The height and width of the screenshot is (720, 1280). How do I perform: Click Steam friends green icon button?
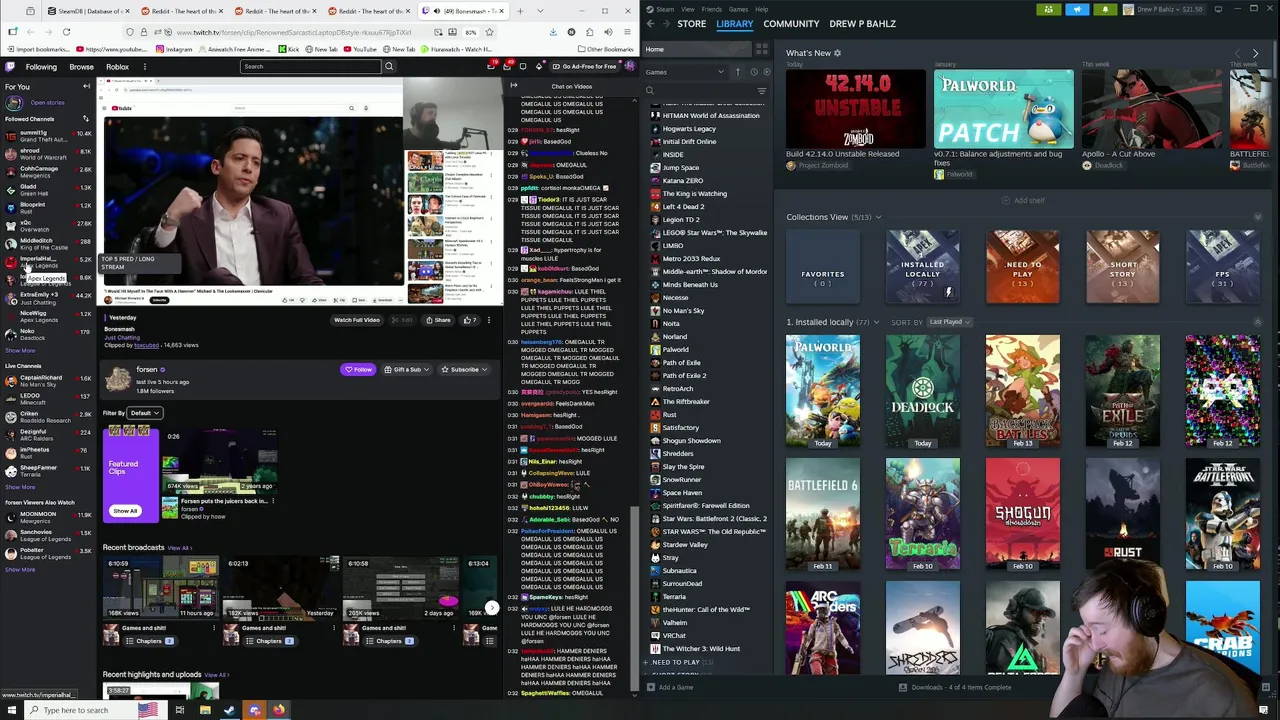(x=1049, y=9)
